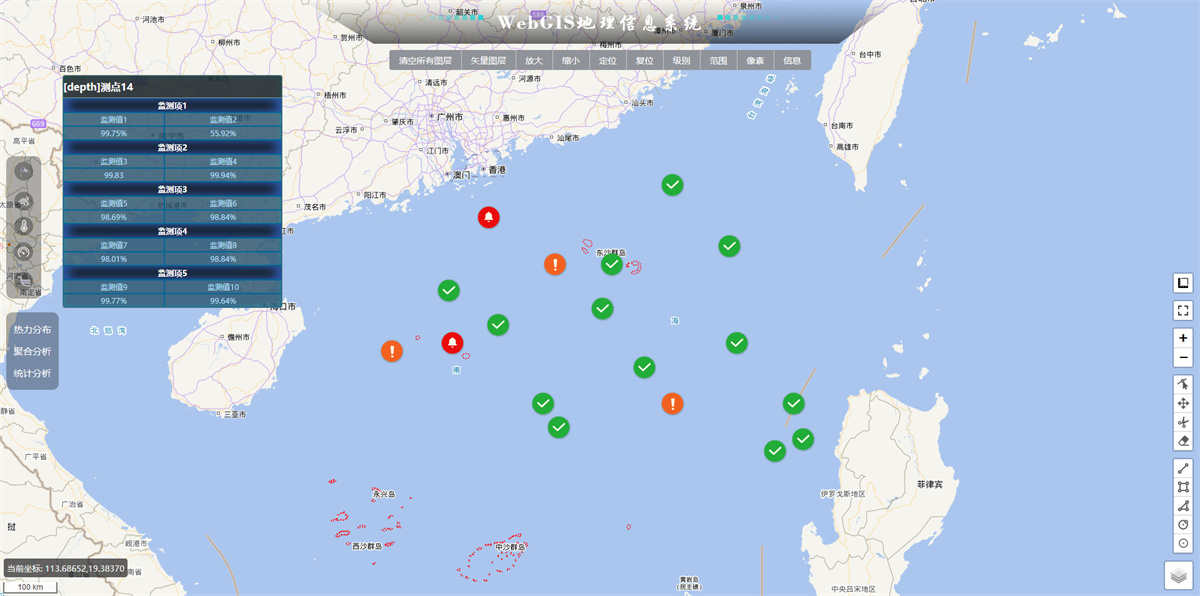The height and width of the screenshot is (596, 1200).
Task: Choose 定位 in the top toolbar
Action: pos(607,60)
